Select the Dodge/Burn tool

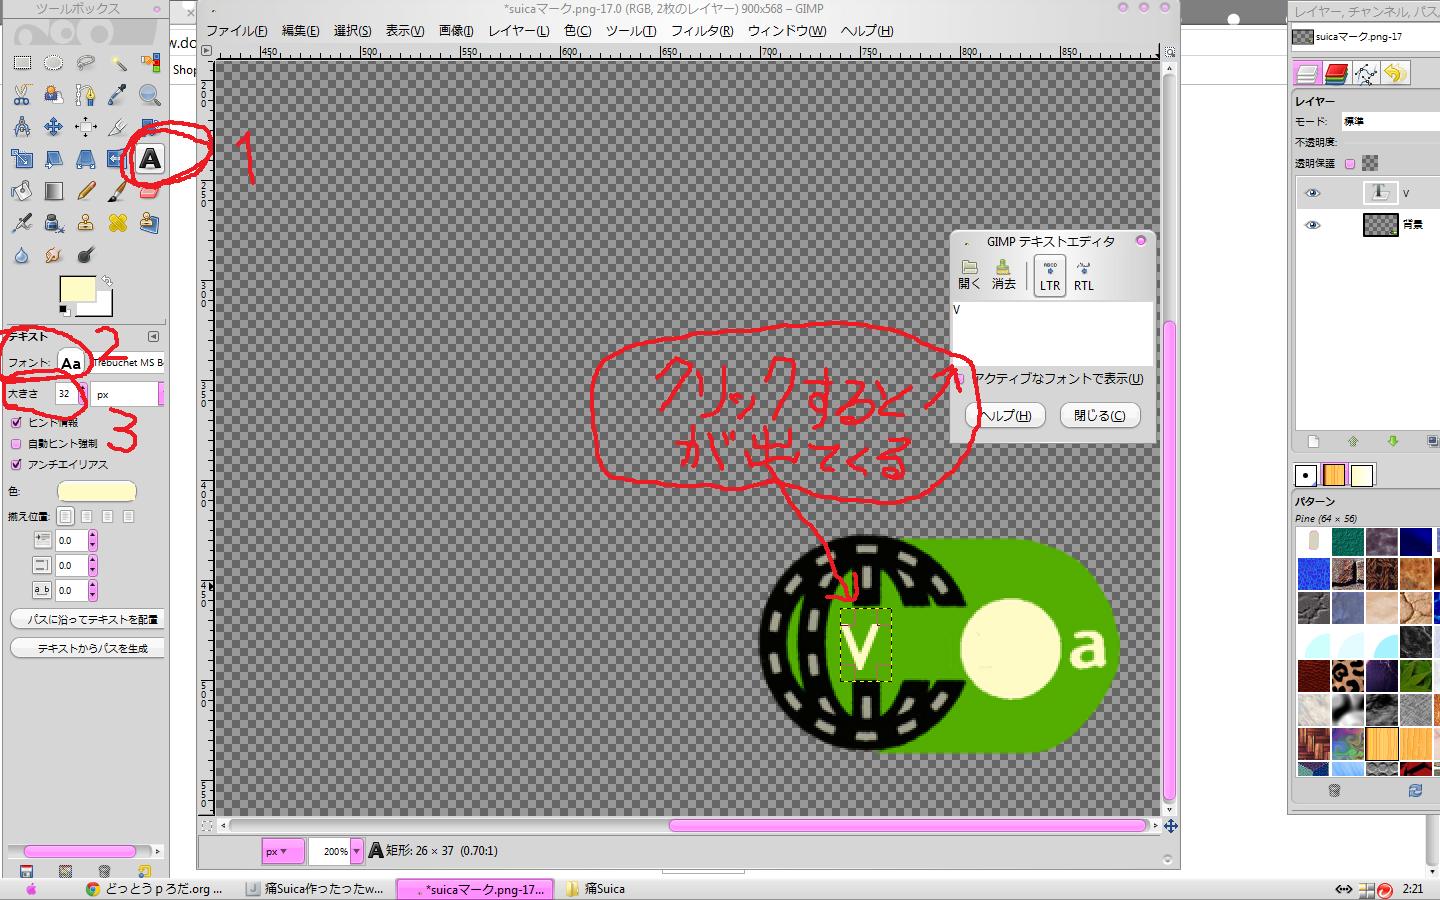tap(86, 255)
